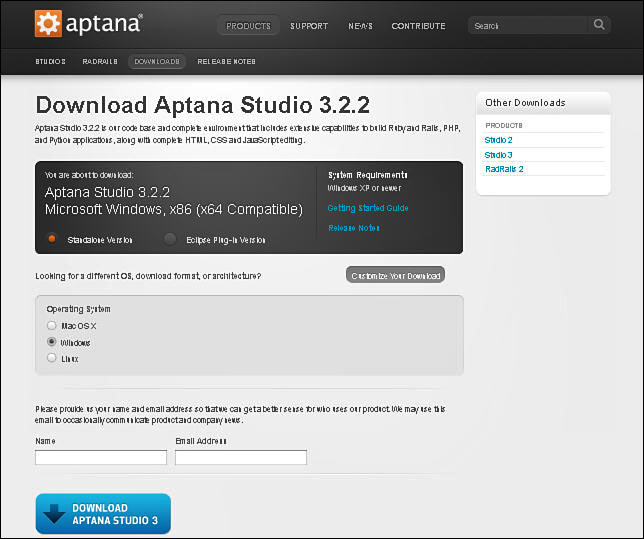Open the RadRails 2 link under Other Downloads
Viewport: 644px width, 539px height.
(504, 169)
